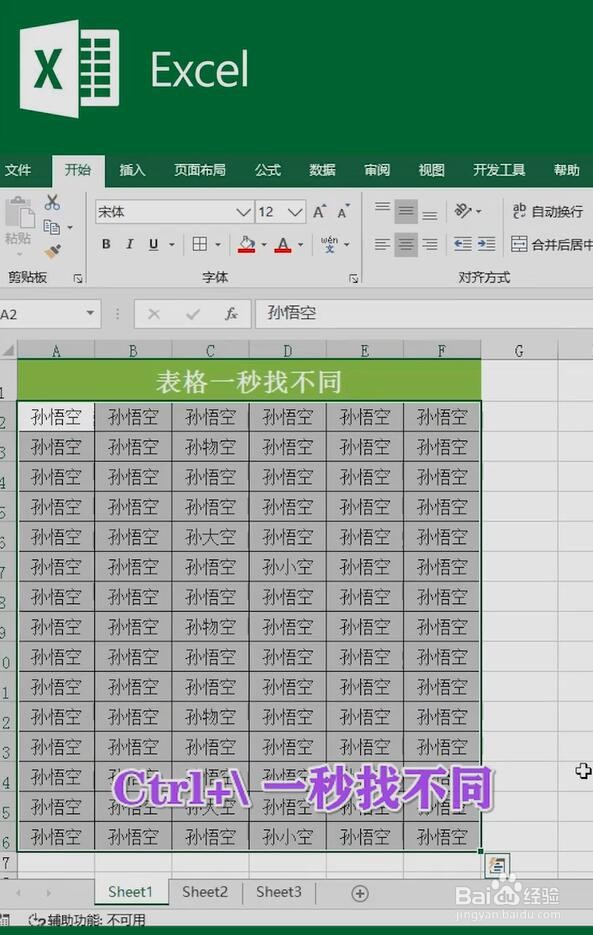Toggle Bold formatting
The width and height of the screenshot is (593, 935).
[x=106, y=244]
